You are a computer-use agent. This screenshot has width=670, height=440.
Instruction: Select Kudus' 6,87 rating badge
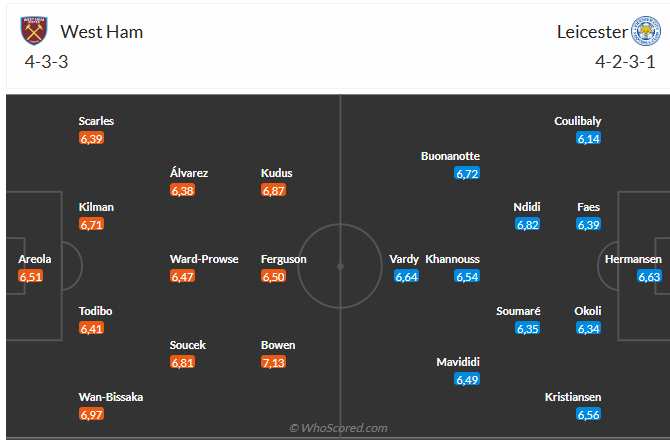tap(273, 191)
